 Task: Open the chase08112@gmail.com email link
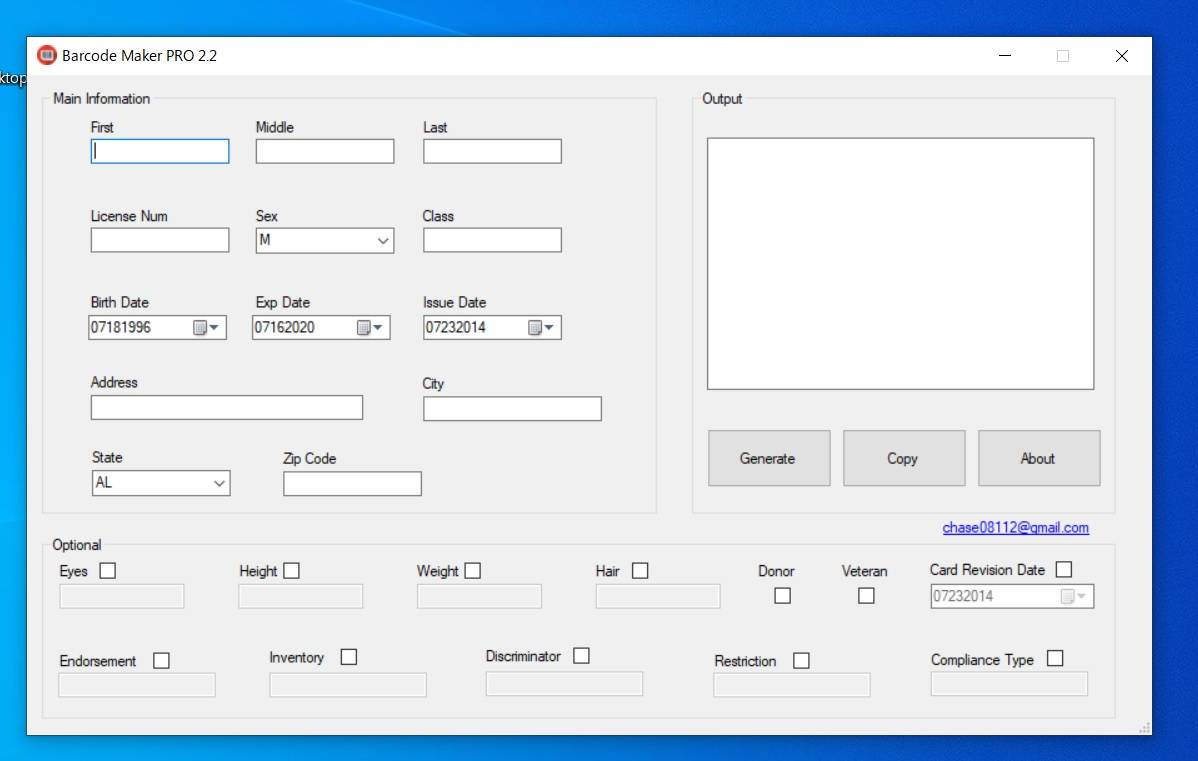[1015, 527]
